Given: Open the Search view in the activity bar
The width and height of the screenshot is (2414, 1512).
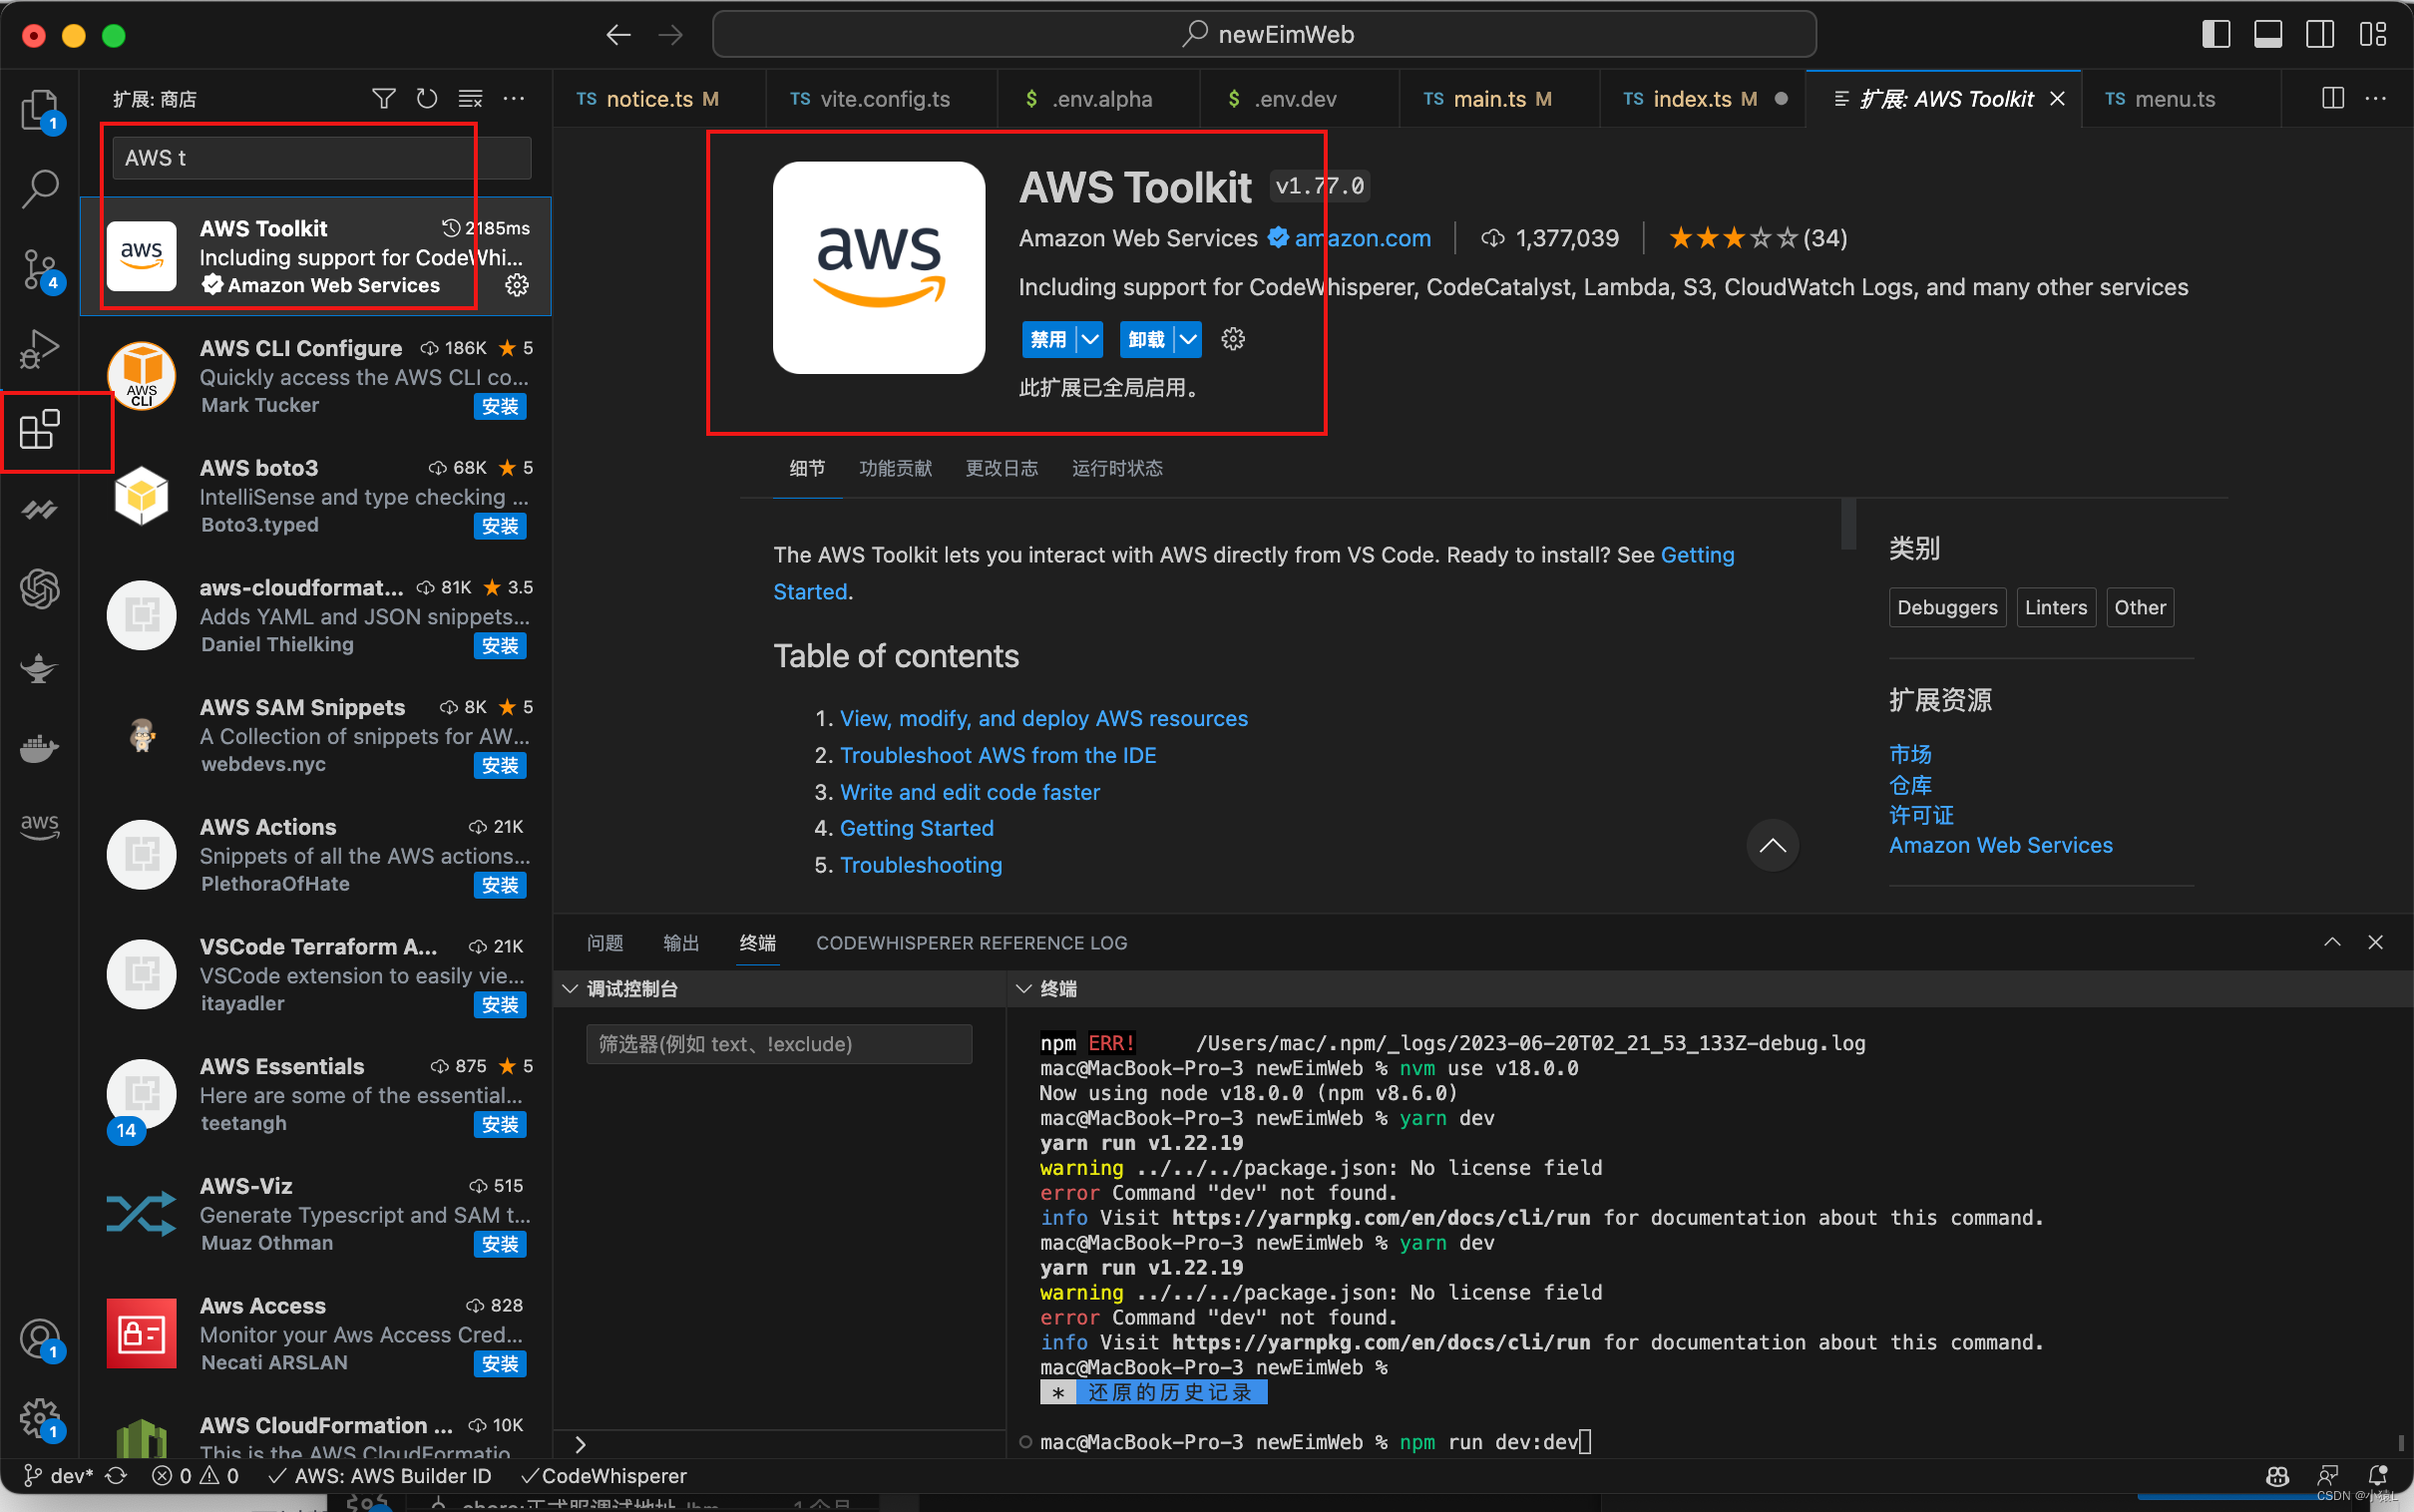Looking at the screenshot, I should pos(40,188).
